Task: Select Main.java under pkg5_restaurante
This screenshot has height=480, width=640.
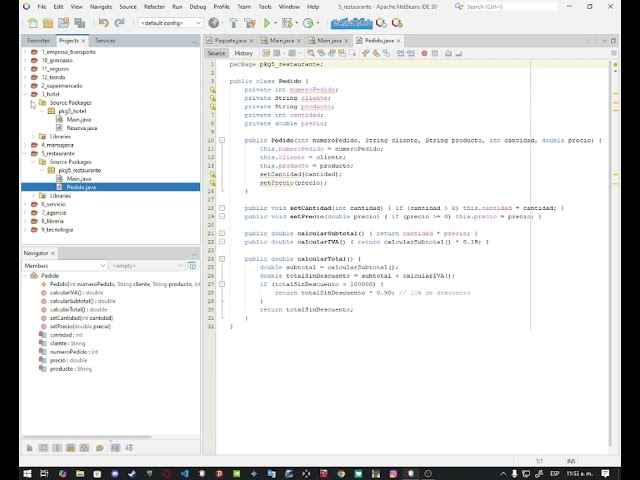Action: coord(79,179)
